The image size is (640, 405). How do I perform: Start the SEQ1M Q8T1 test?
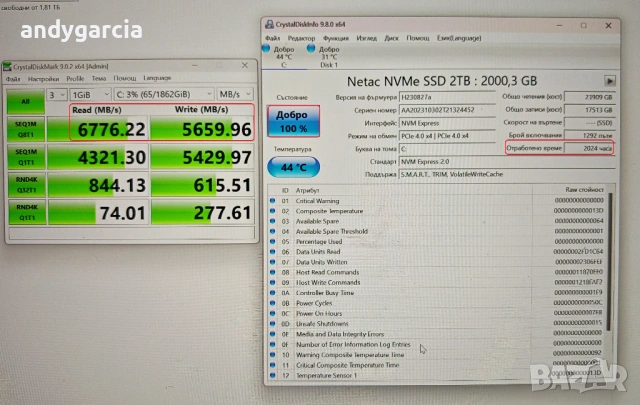point(26,129)
